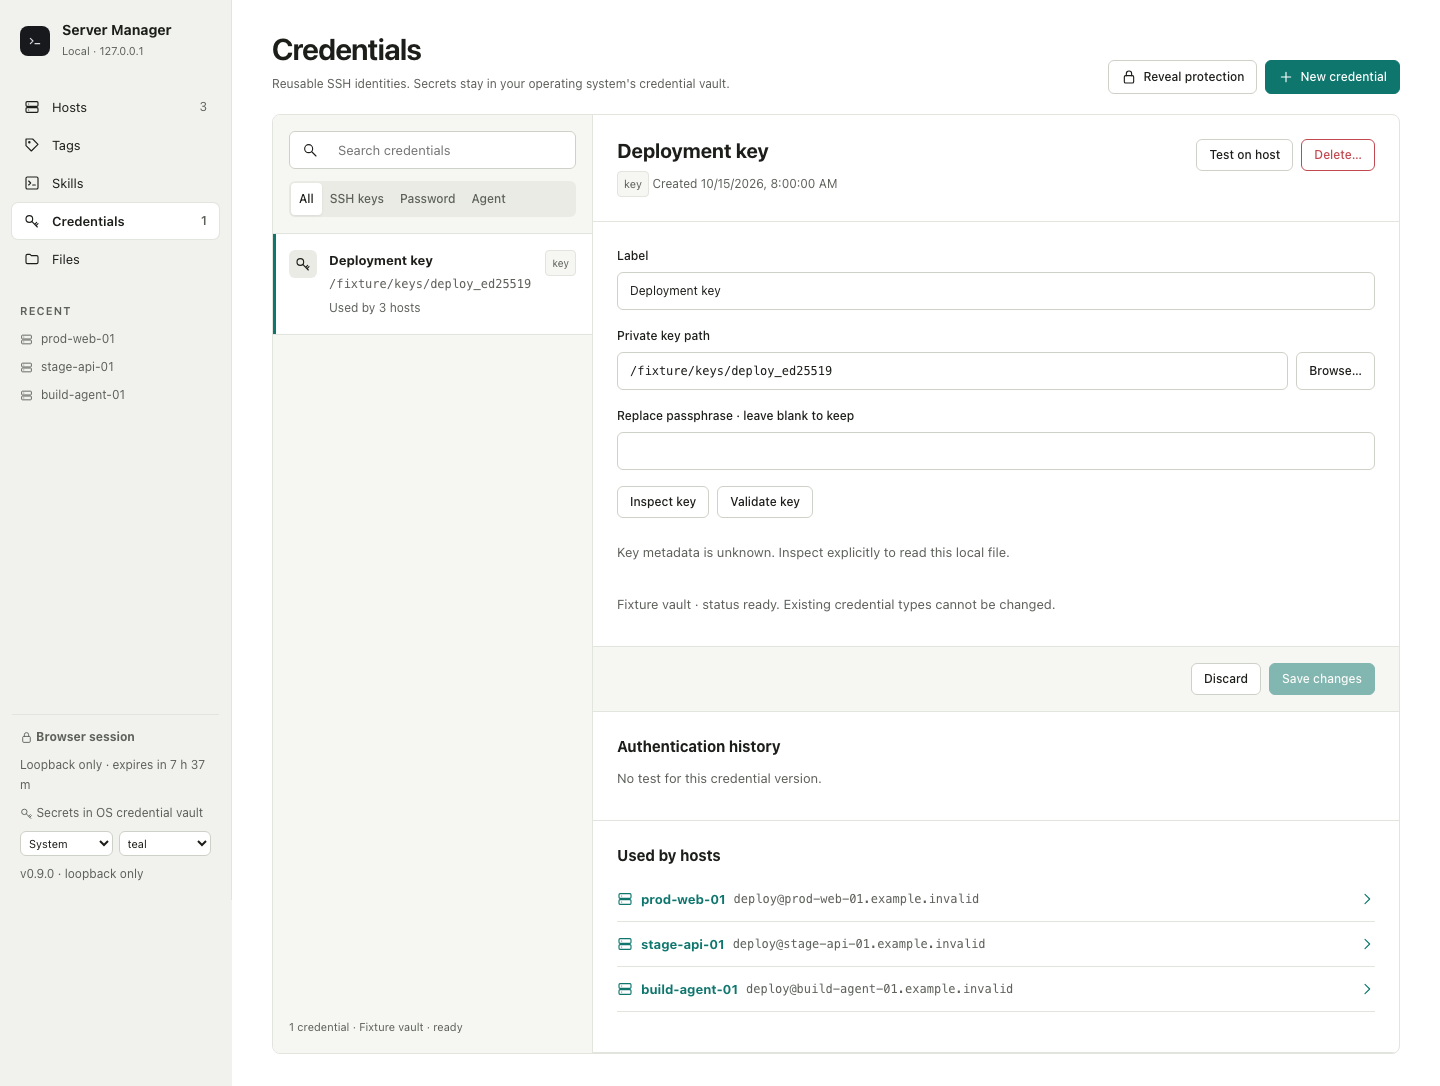Click the Test on host button
1440x1086 pixels.
tap(1244, 155)
